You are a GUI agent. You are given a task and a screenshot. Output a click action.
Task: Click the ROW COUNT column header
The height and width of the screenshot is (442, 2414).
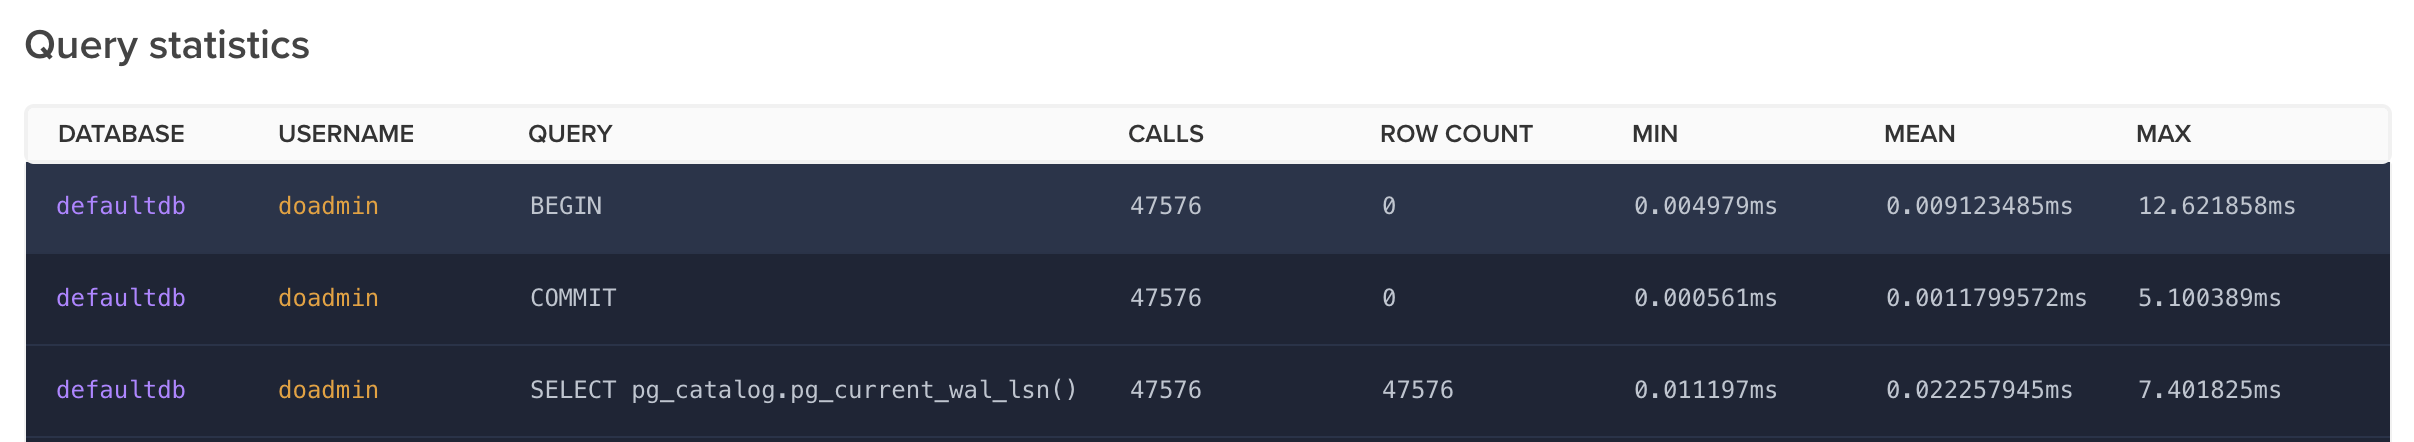pos(1455,134)
